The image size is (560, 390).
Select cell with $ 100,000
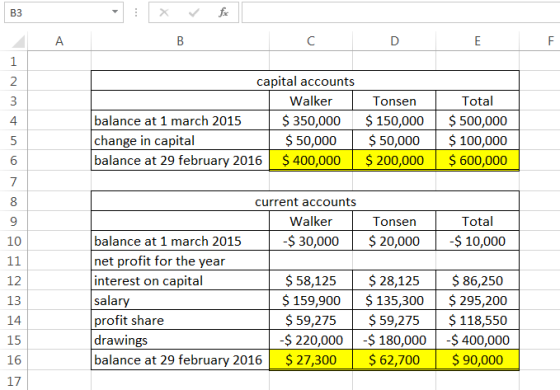click(478, 140)
